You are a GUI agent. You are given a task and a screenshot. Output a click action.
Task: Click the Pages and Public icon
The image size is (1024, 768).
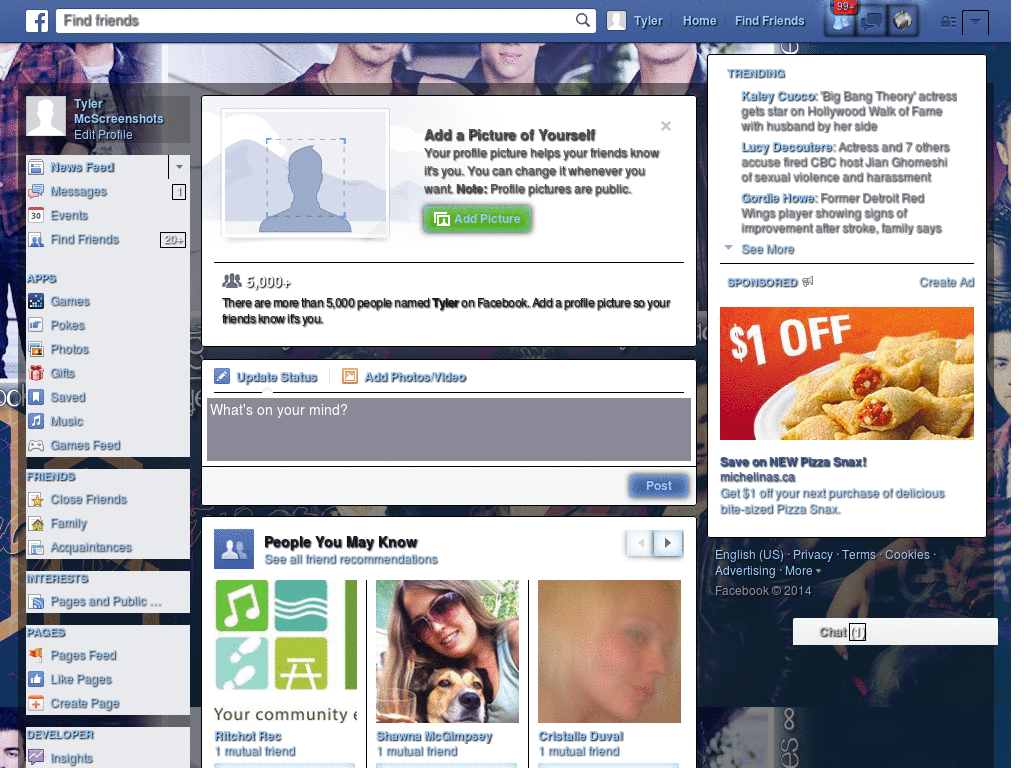coord(36,601)
